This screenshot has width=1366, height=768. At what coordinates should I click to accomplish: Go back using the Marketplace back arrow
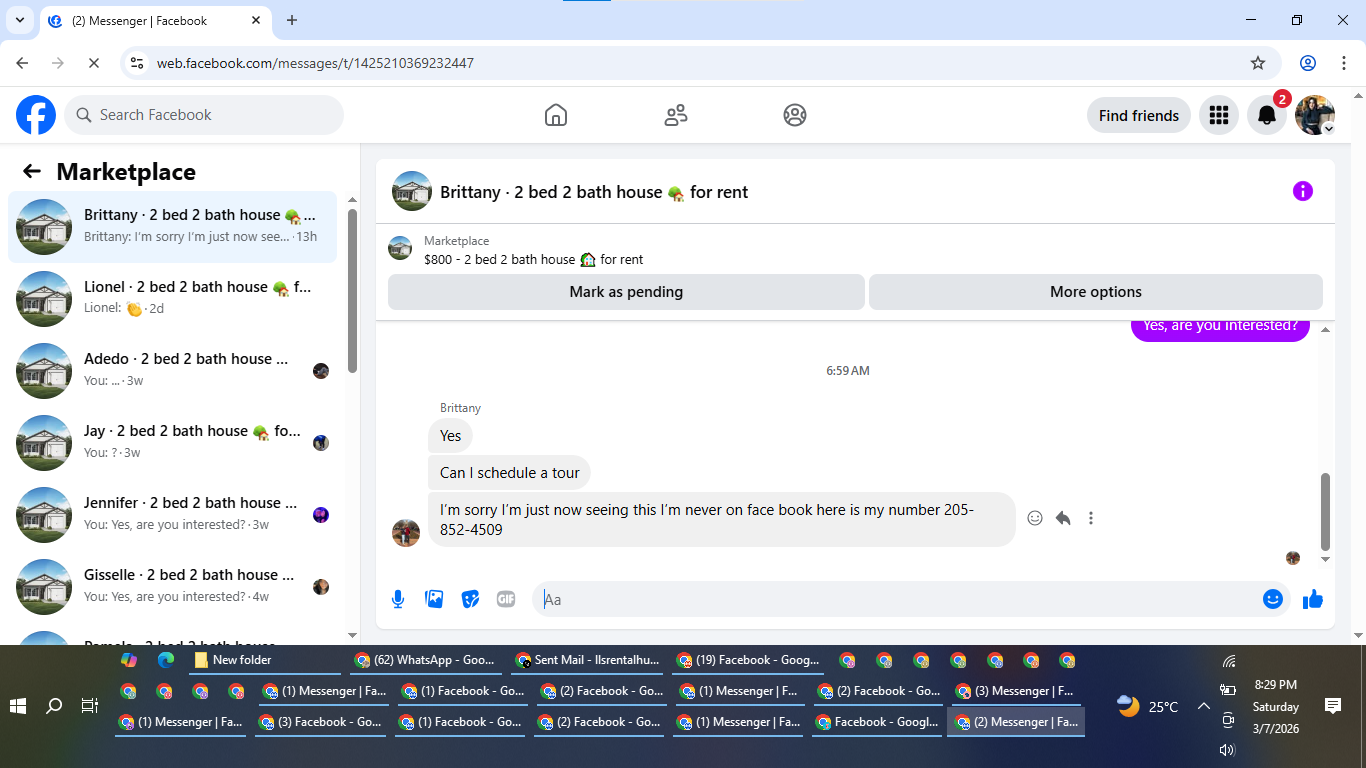tap(32, 171)
